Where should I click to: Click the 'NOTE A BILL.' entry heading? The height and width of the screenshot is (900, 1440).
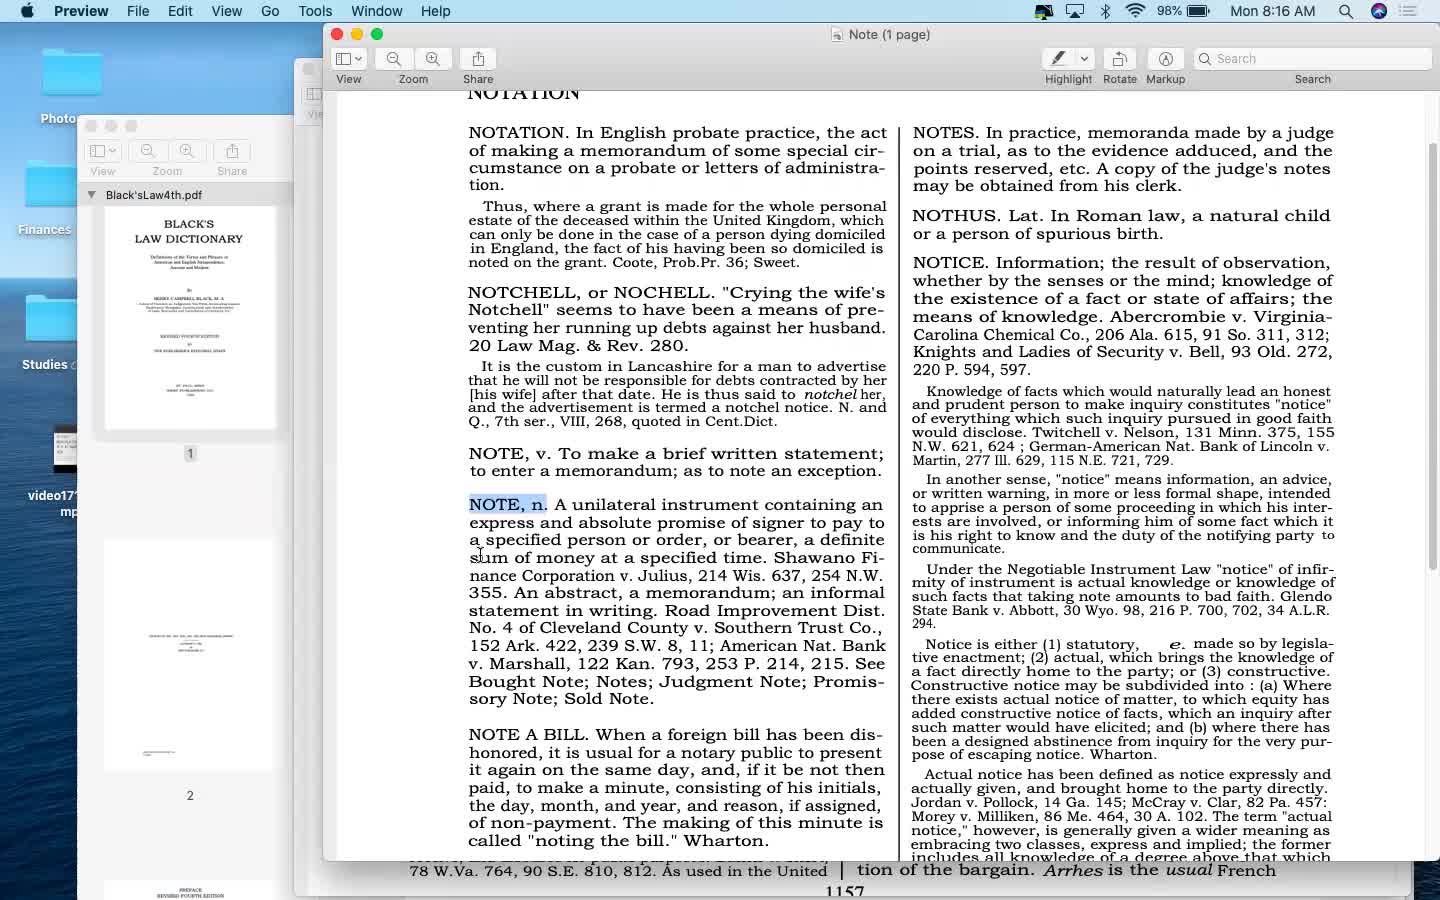[x=529, y=735]
